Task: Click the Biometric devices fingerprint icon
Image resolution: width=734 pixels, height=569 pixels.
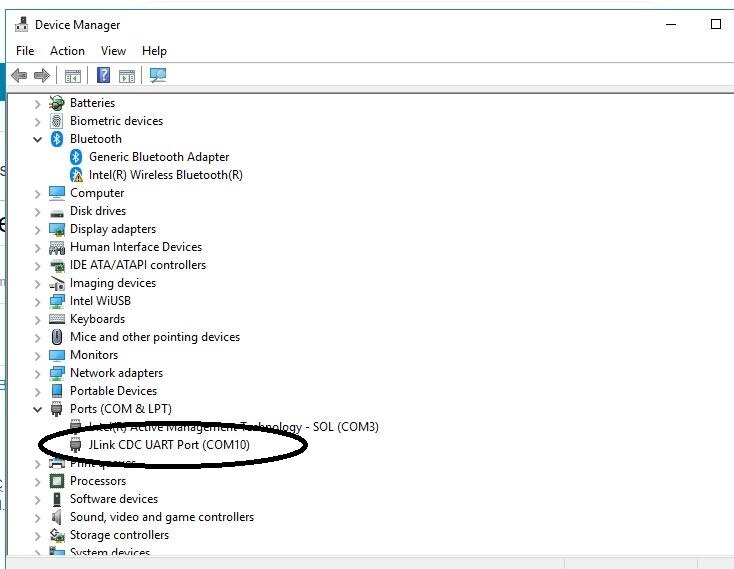Action: (57, 121)
